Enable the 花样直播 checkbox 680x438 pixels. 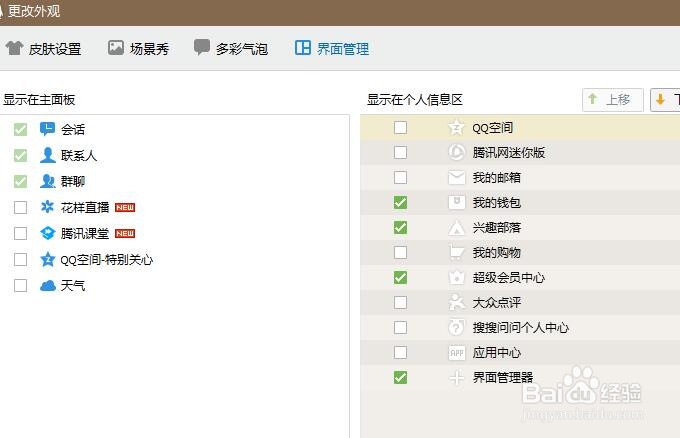pos(20,207)
